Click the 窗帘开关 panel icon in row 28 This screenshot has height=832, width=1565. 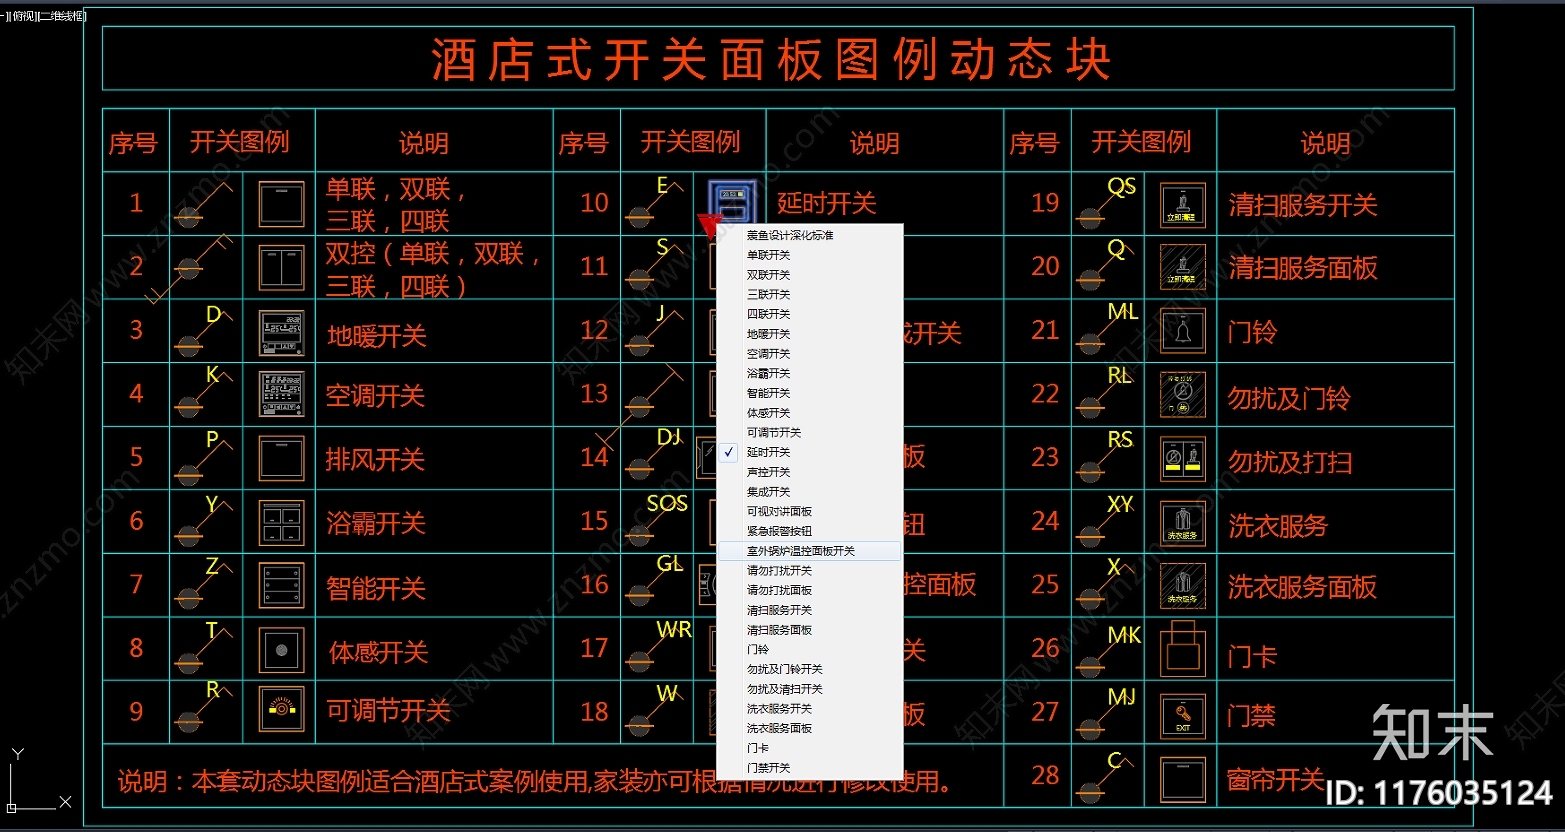point(1182,779)
